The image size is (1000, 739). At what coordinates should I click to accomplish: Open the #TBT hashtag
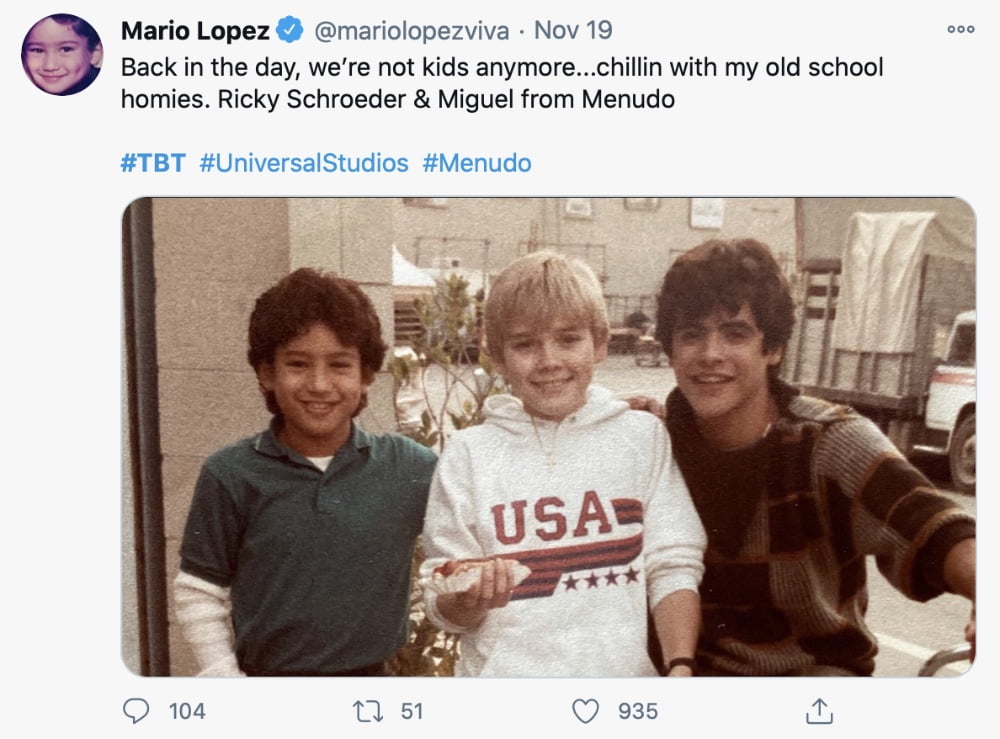153,163
